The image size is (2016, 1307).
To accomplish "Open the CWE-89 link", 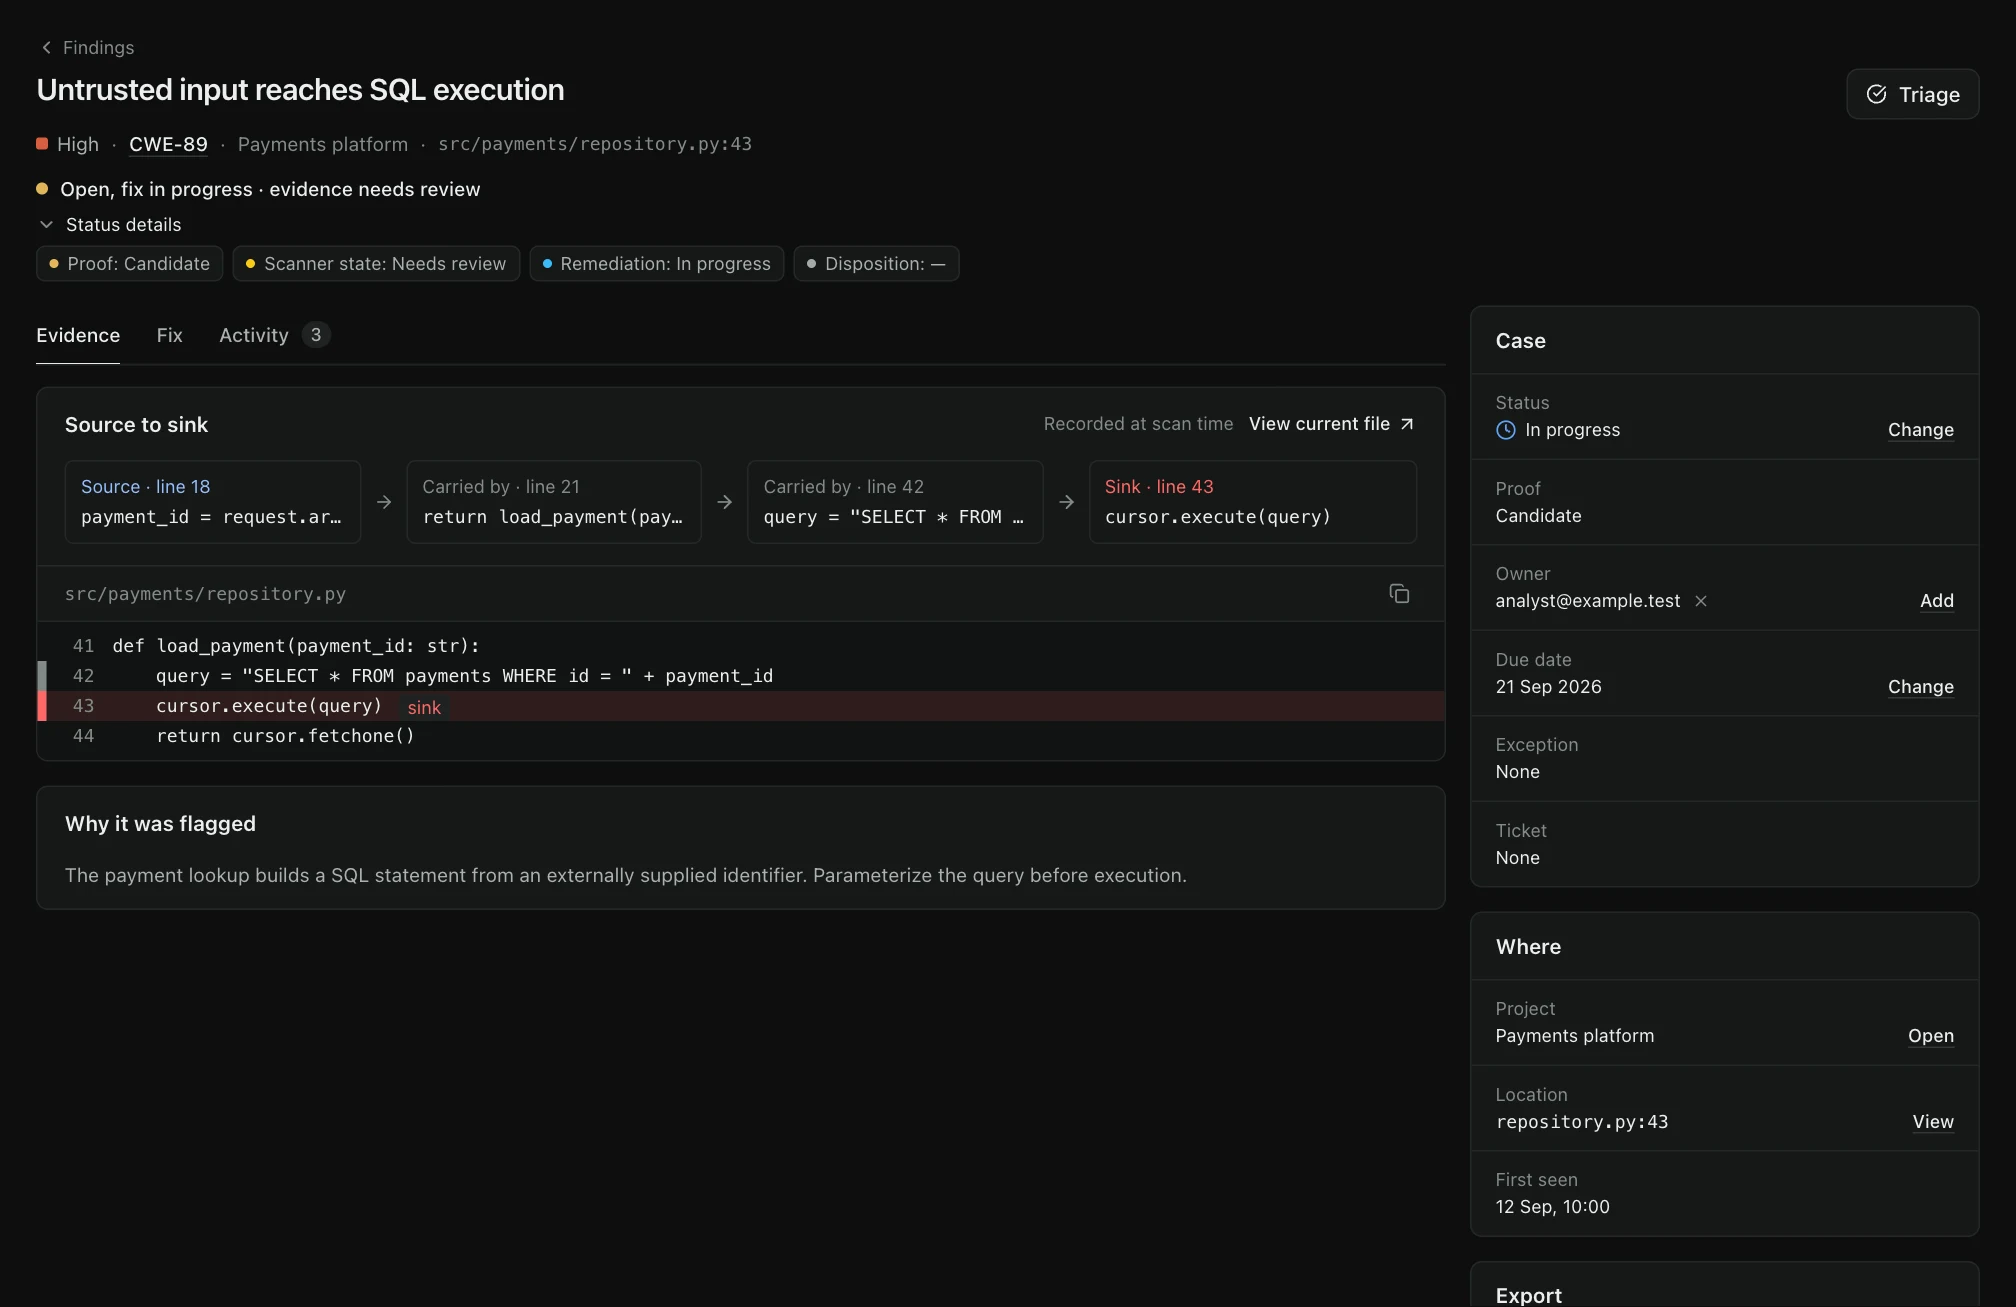I will coord(168,144).
